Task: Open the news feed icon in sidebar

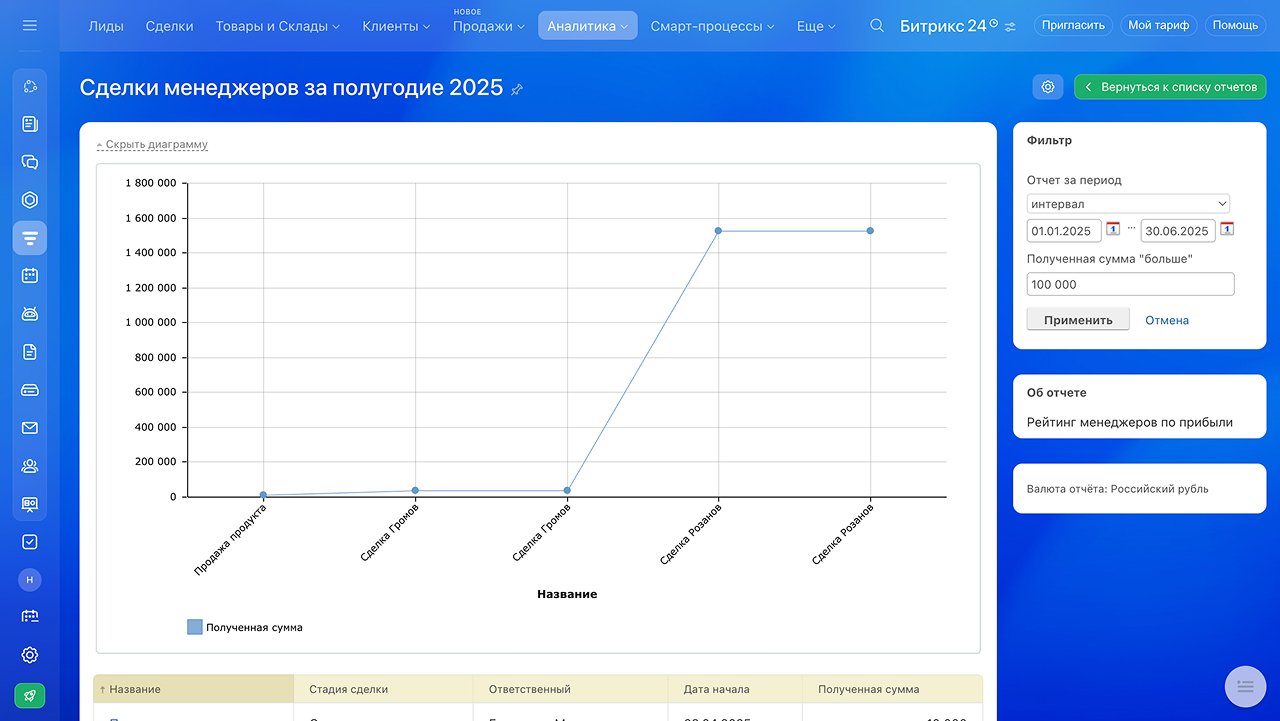Action: (30, 124)
